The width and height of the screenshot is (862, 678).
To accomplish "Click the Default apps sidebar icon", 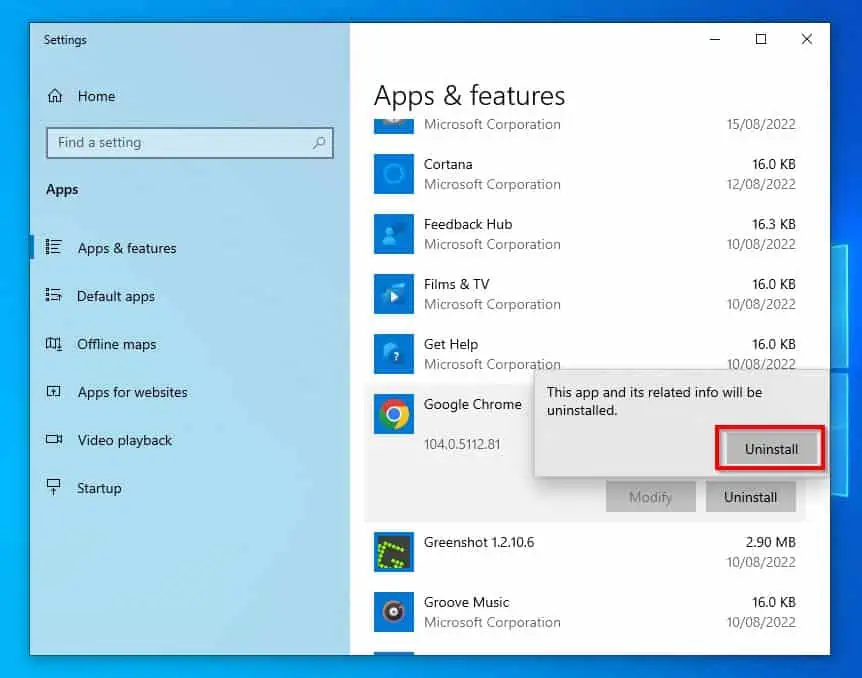I will pos(53,295).
